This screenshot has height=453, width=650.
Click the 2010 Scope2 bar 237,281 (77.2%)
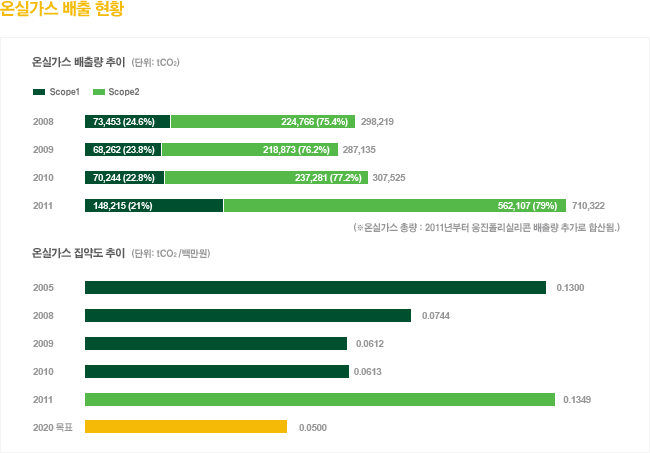[267, 177]
